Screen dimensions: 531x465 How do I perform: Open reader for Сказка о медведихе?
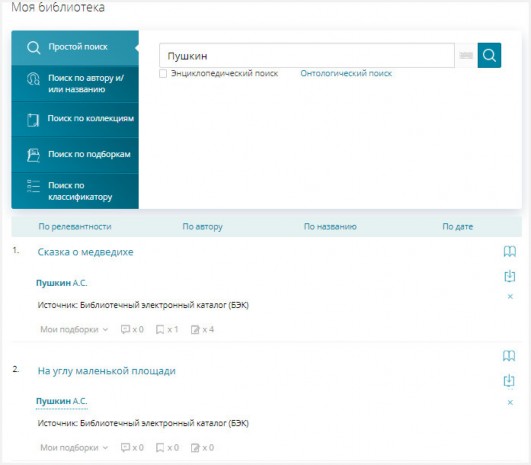pos(509,251)
